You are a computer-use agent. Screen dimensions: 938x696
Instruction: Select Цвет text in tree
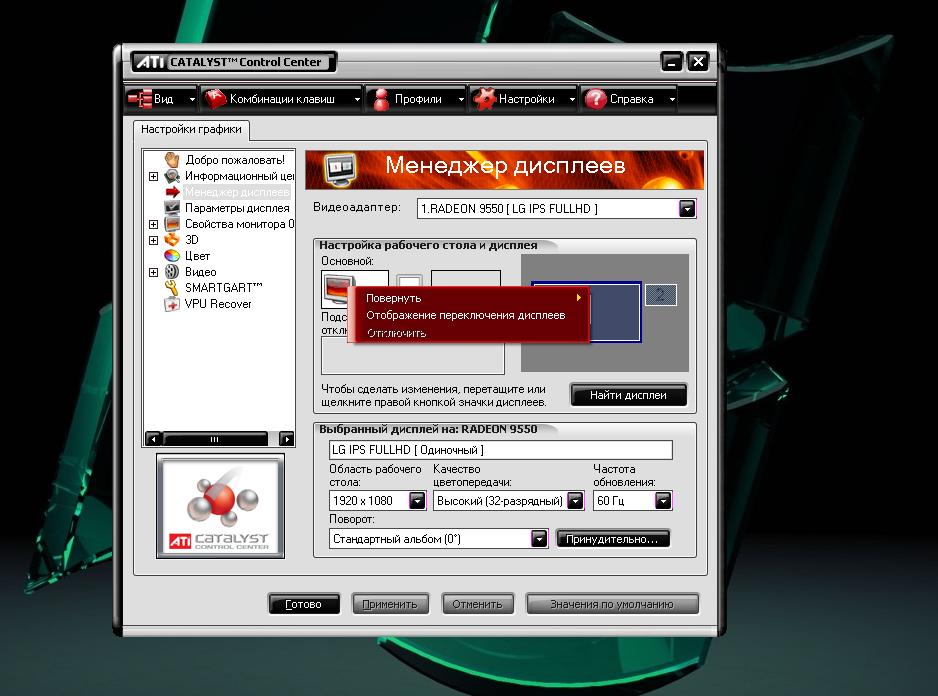(197, 256)
